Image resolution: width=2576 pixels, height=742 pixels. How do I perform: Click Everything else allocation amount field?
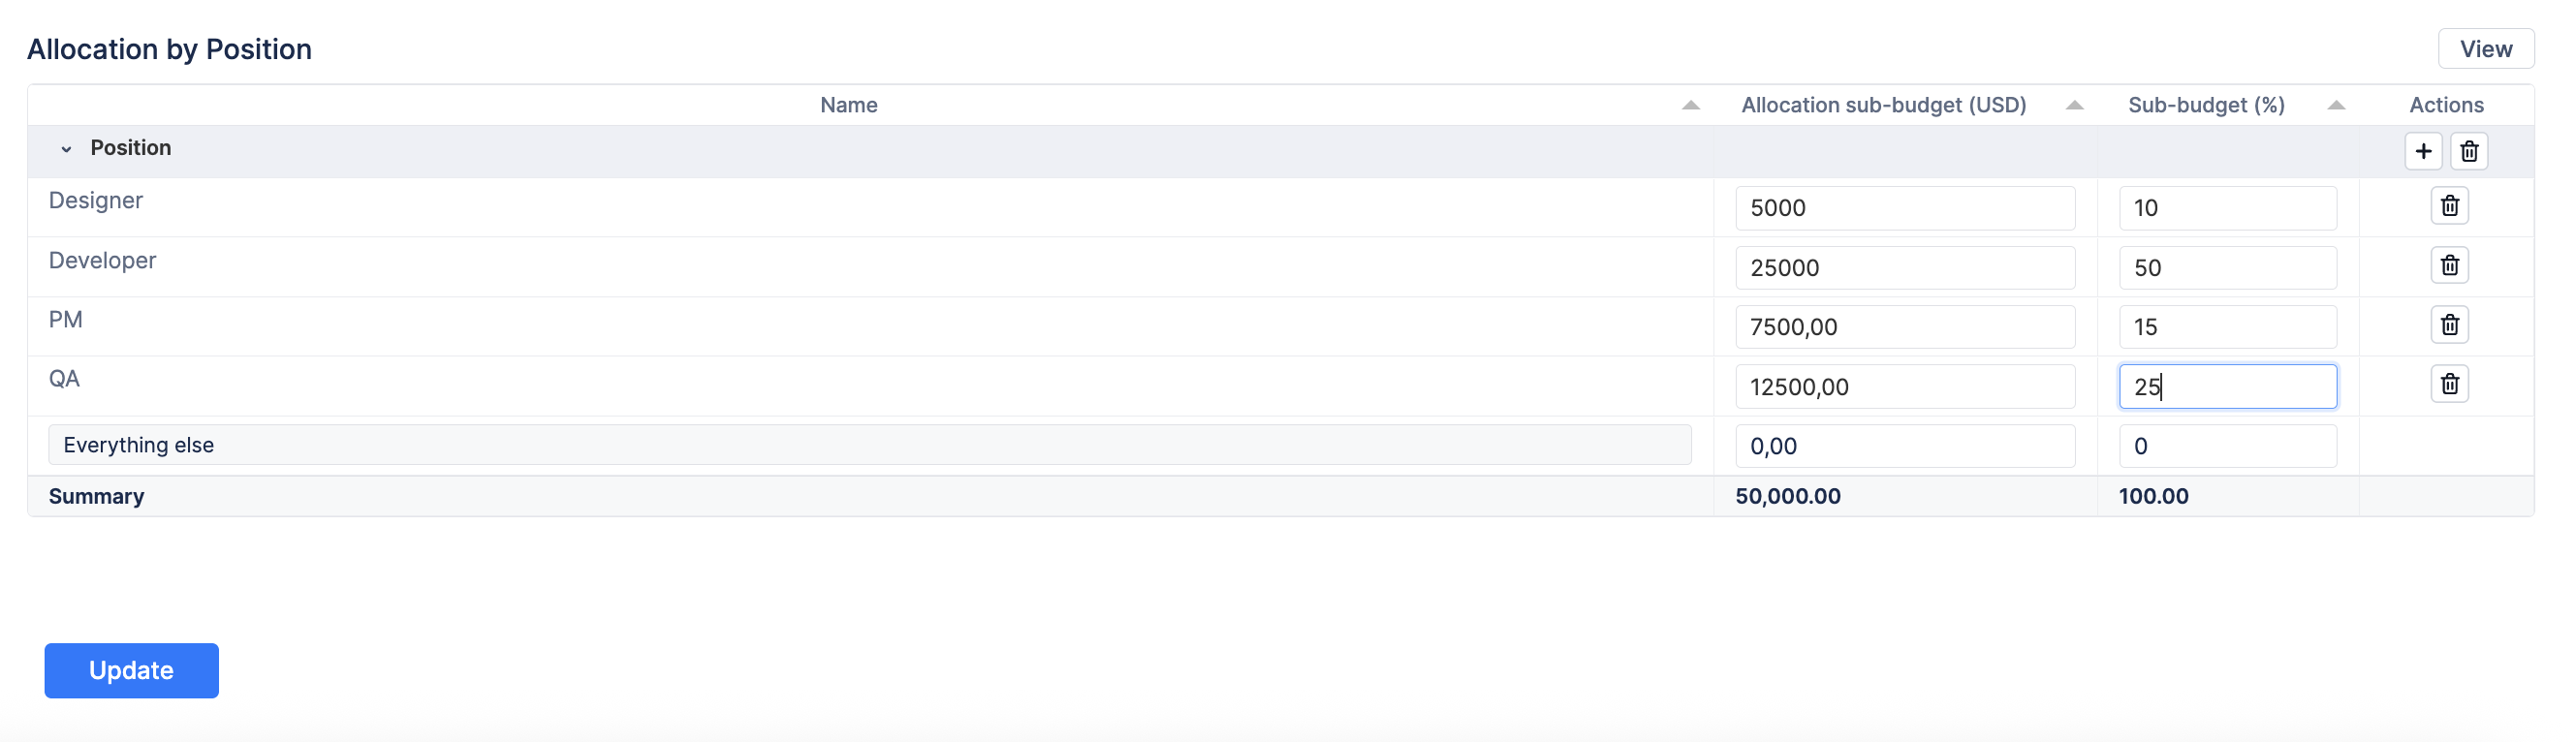click(1904, 446)
